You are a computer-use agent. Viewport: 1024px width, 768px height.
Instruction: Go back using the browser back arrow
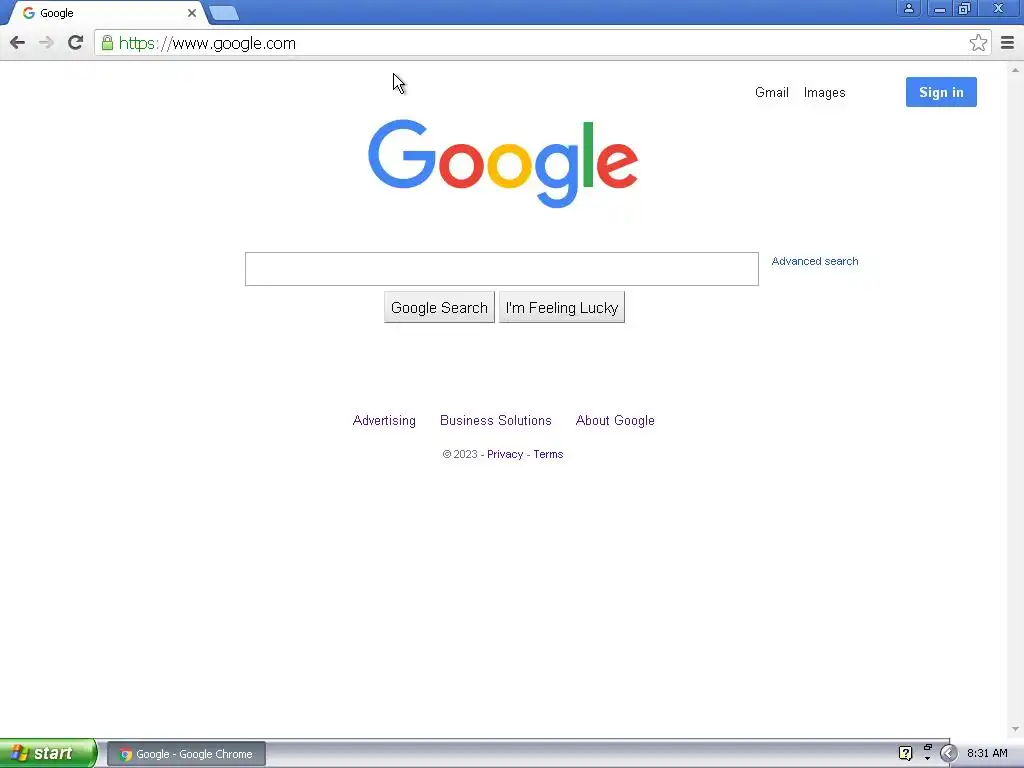[18, 43]
